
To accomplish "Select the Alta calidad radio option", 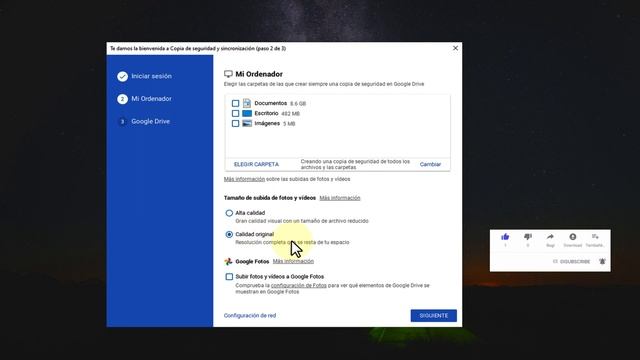I will click(229, 213).
